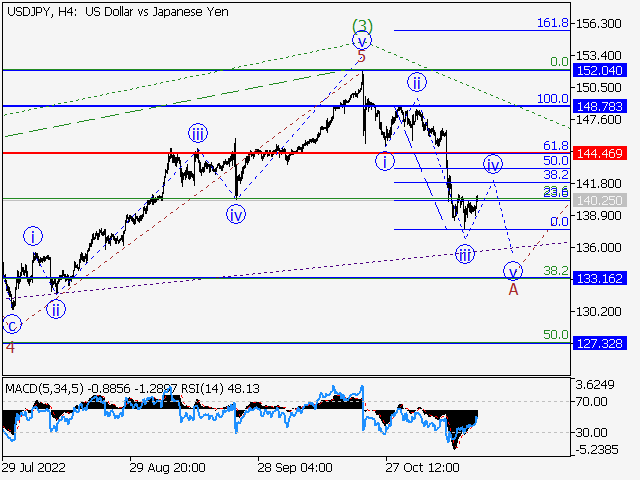The image size is (640, 480).
Task: Click the red A wave label
Action: [513, 289]
